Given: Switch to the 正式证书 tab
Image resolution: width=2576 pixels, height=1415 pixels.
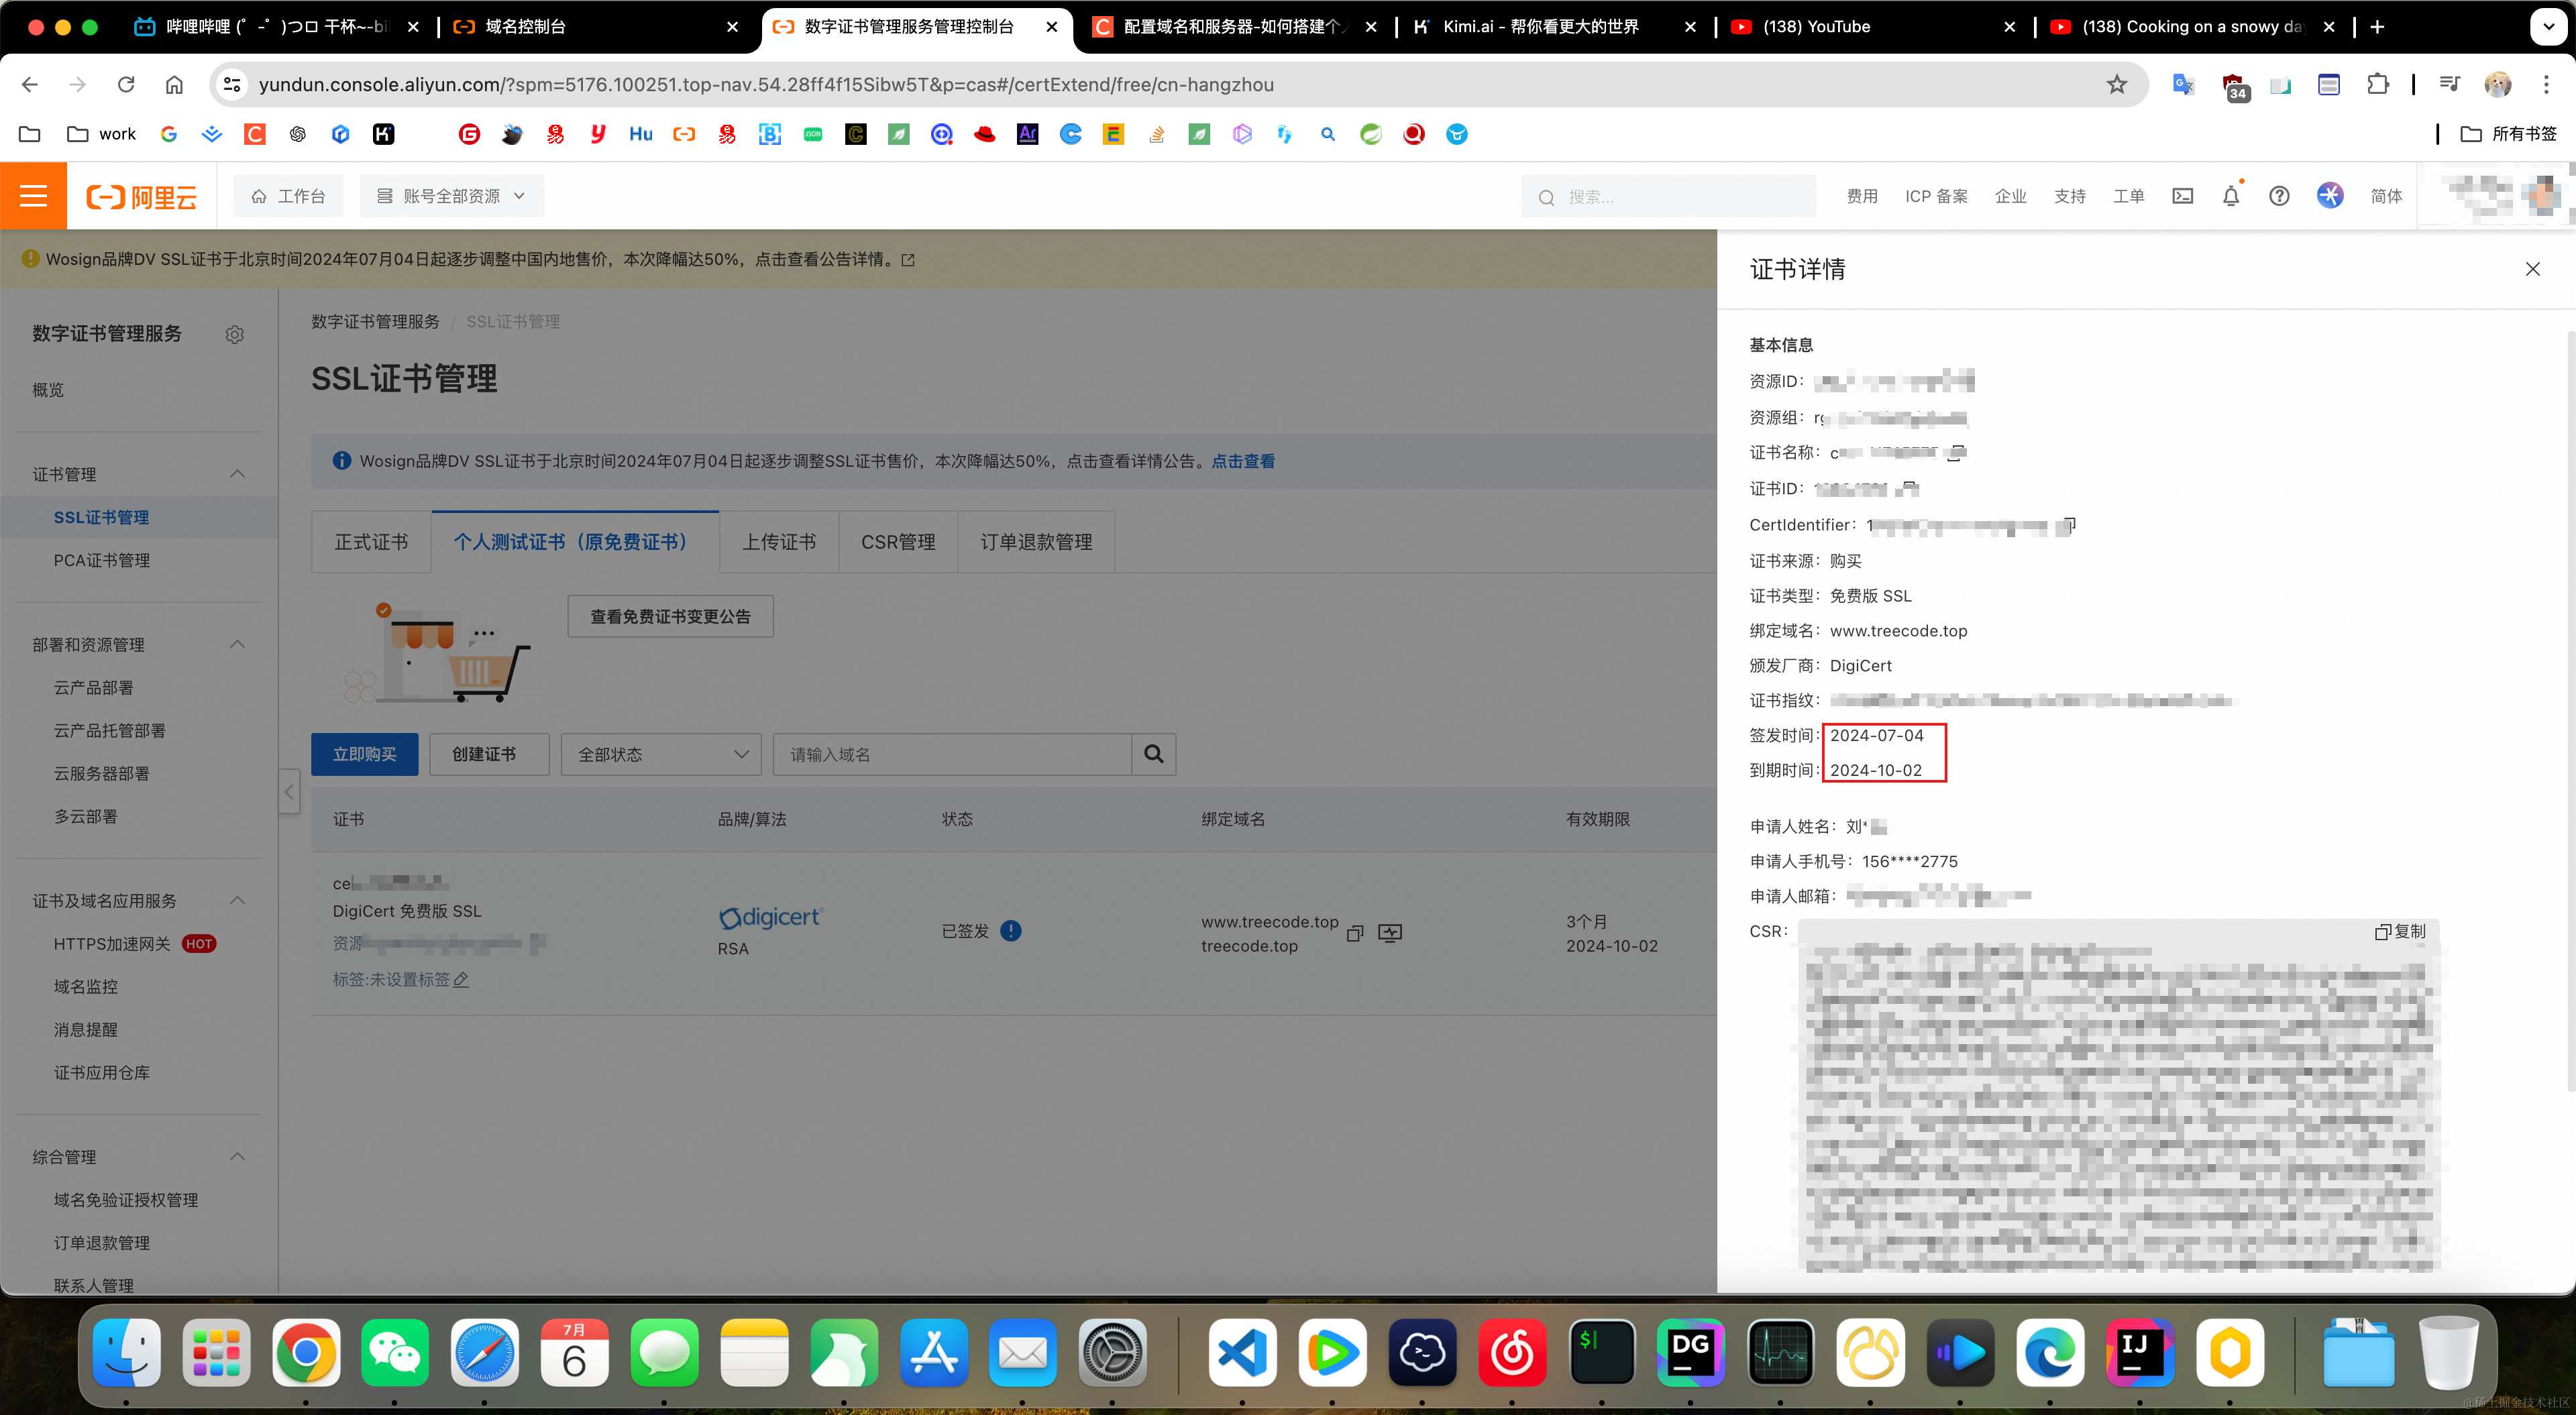Looking at the screenshot, I should [x=371, y=542].
